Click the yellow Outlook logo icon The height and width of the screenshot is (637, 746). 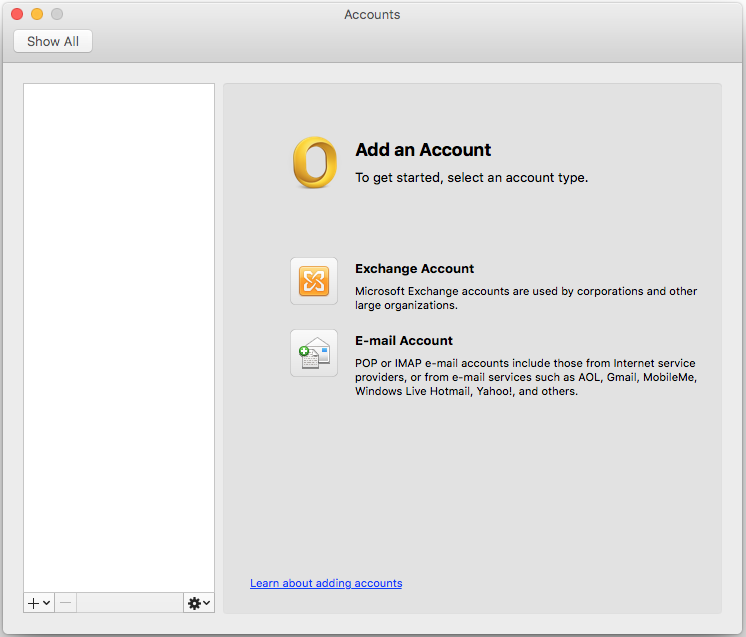(314, 162)
